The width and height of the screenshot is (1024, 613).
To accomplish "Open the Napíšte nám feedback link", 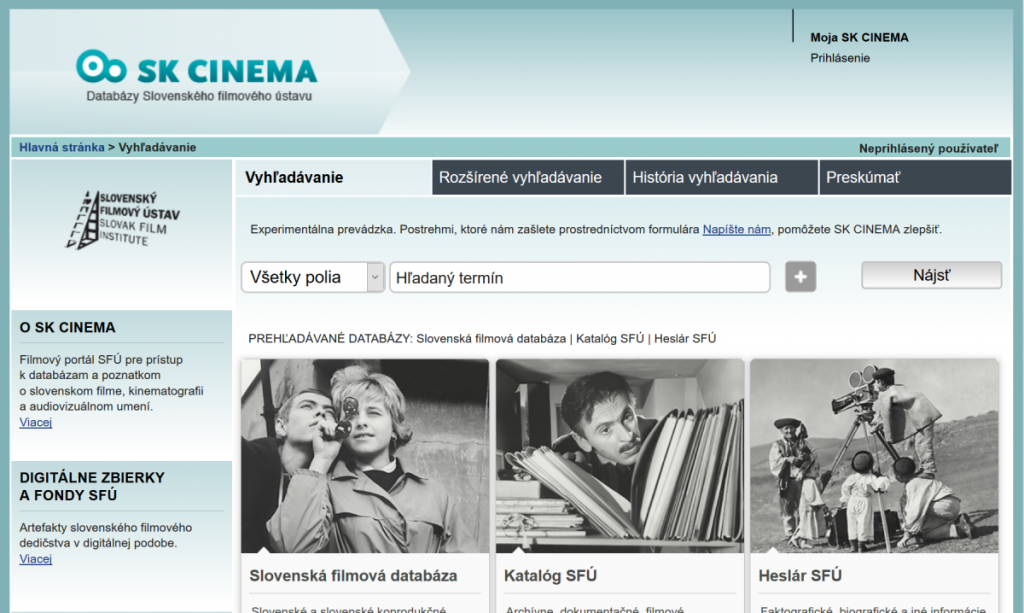I will 736,229.
